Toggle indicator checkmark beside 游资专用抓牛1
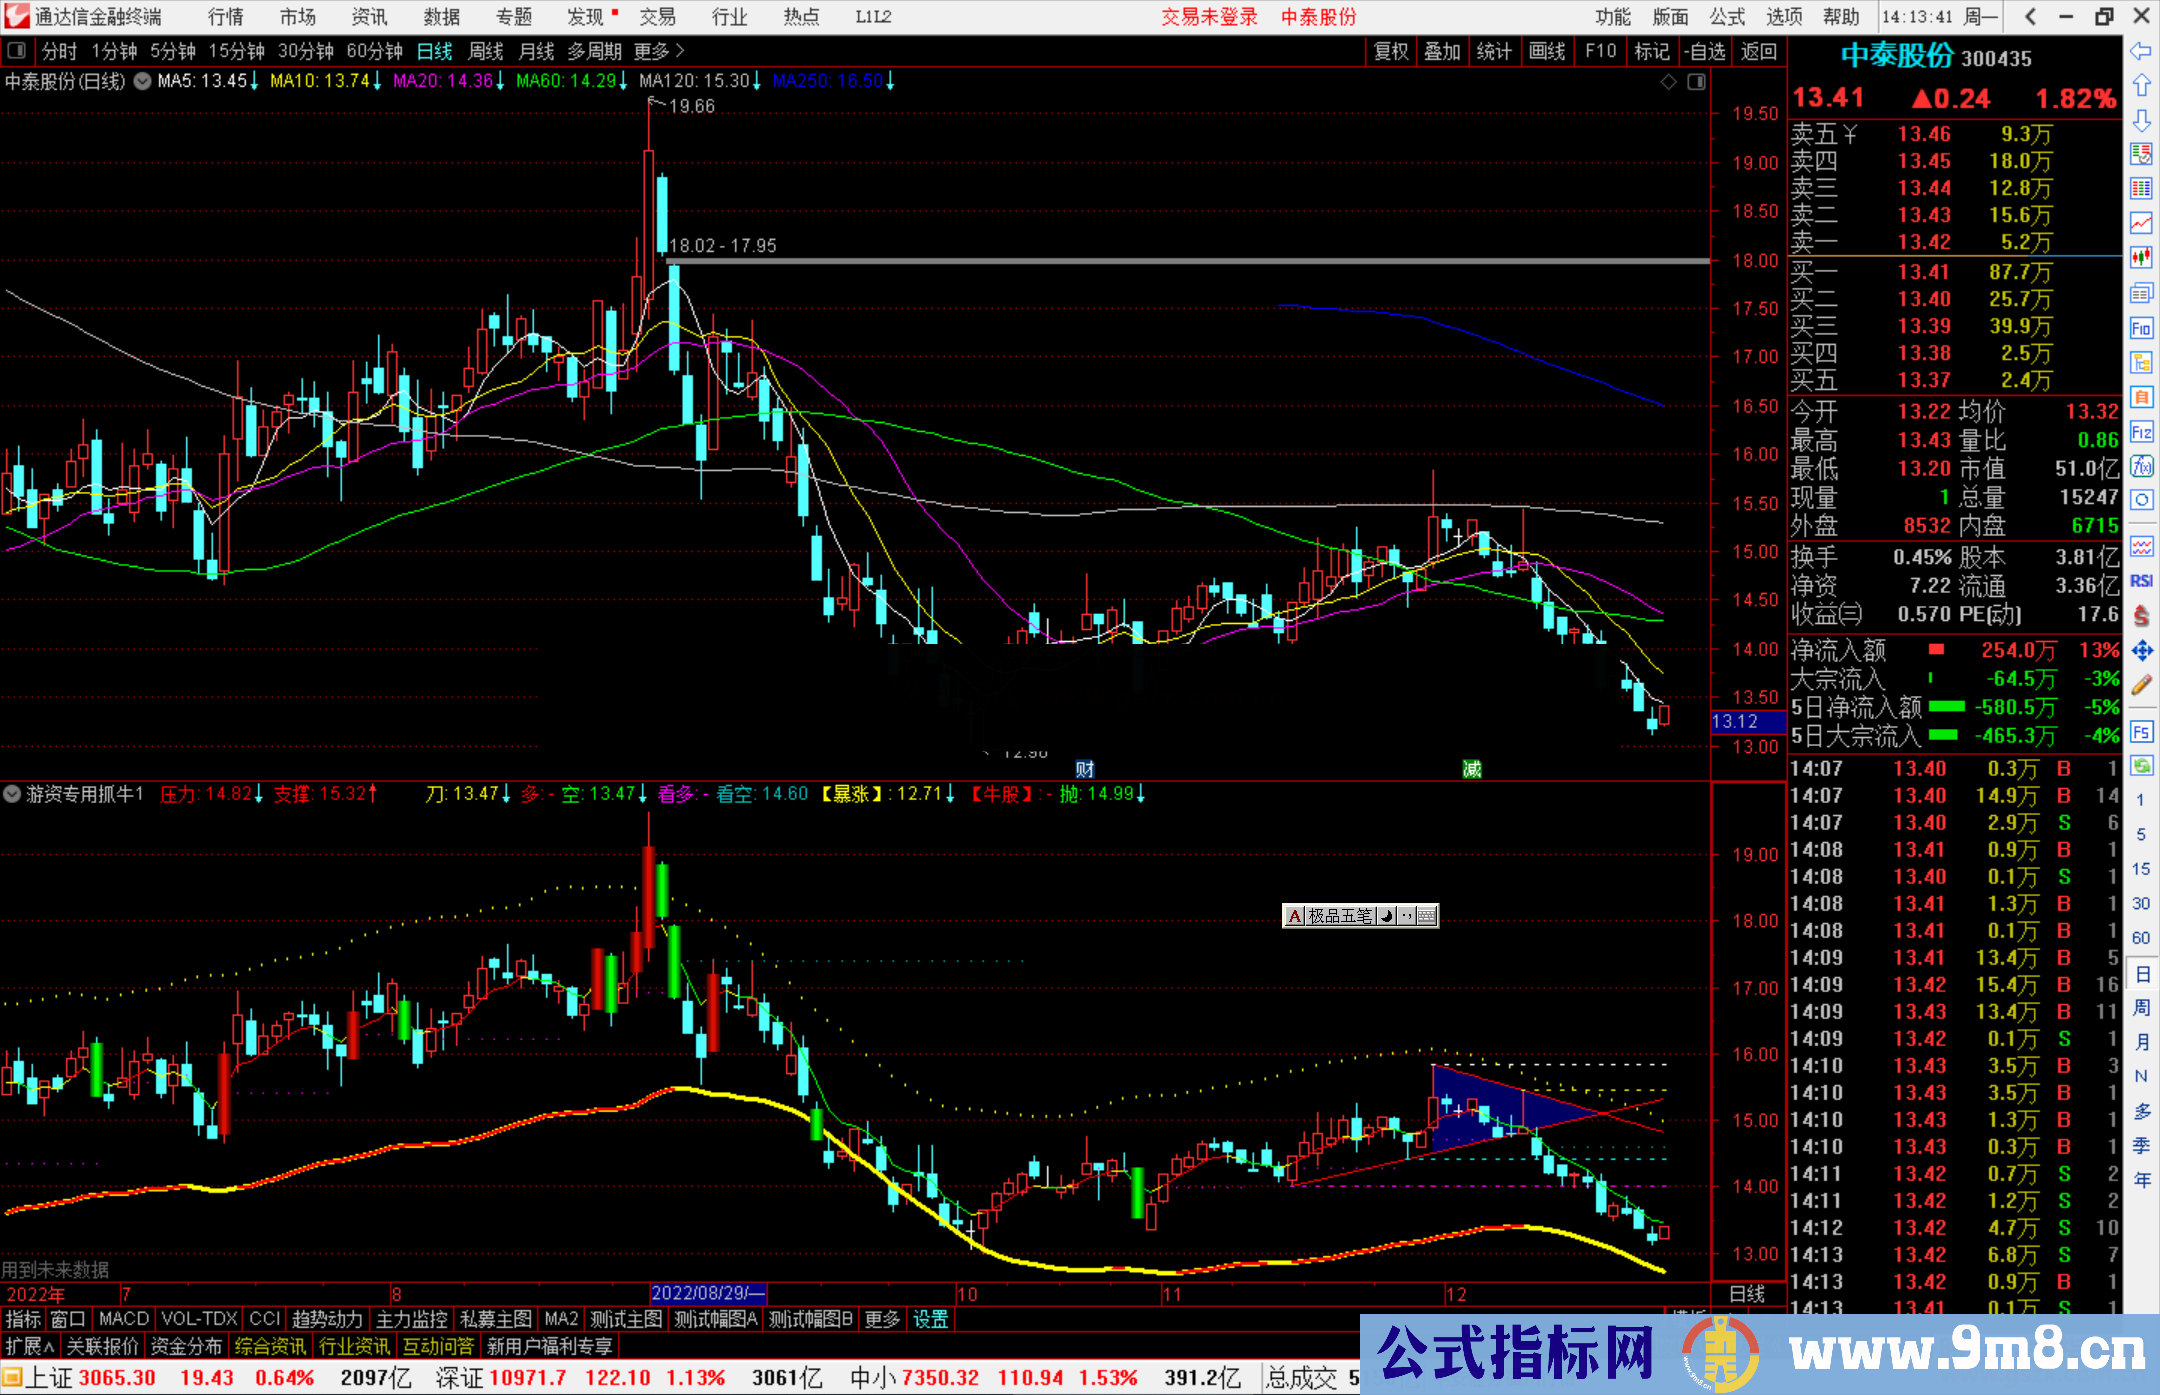Screen dimensions: 2160x1395 [13, 794]
